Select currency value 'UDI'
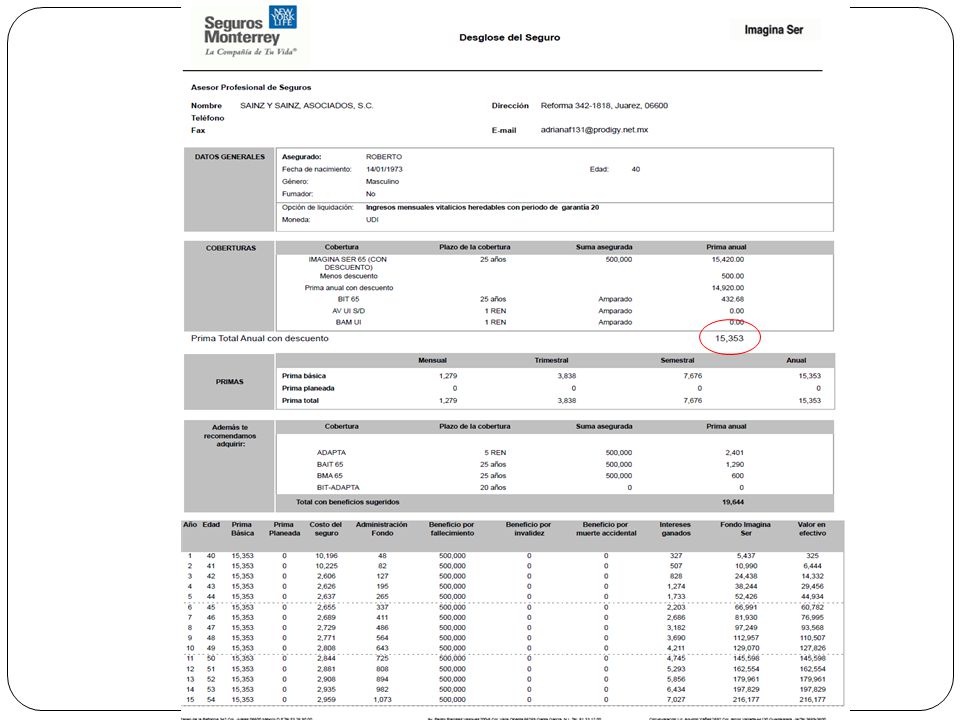This screenshot has width=960, height=720. pyautogui.click(x=372, y=219)
